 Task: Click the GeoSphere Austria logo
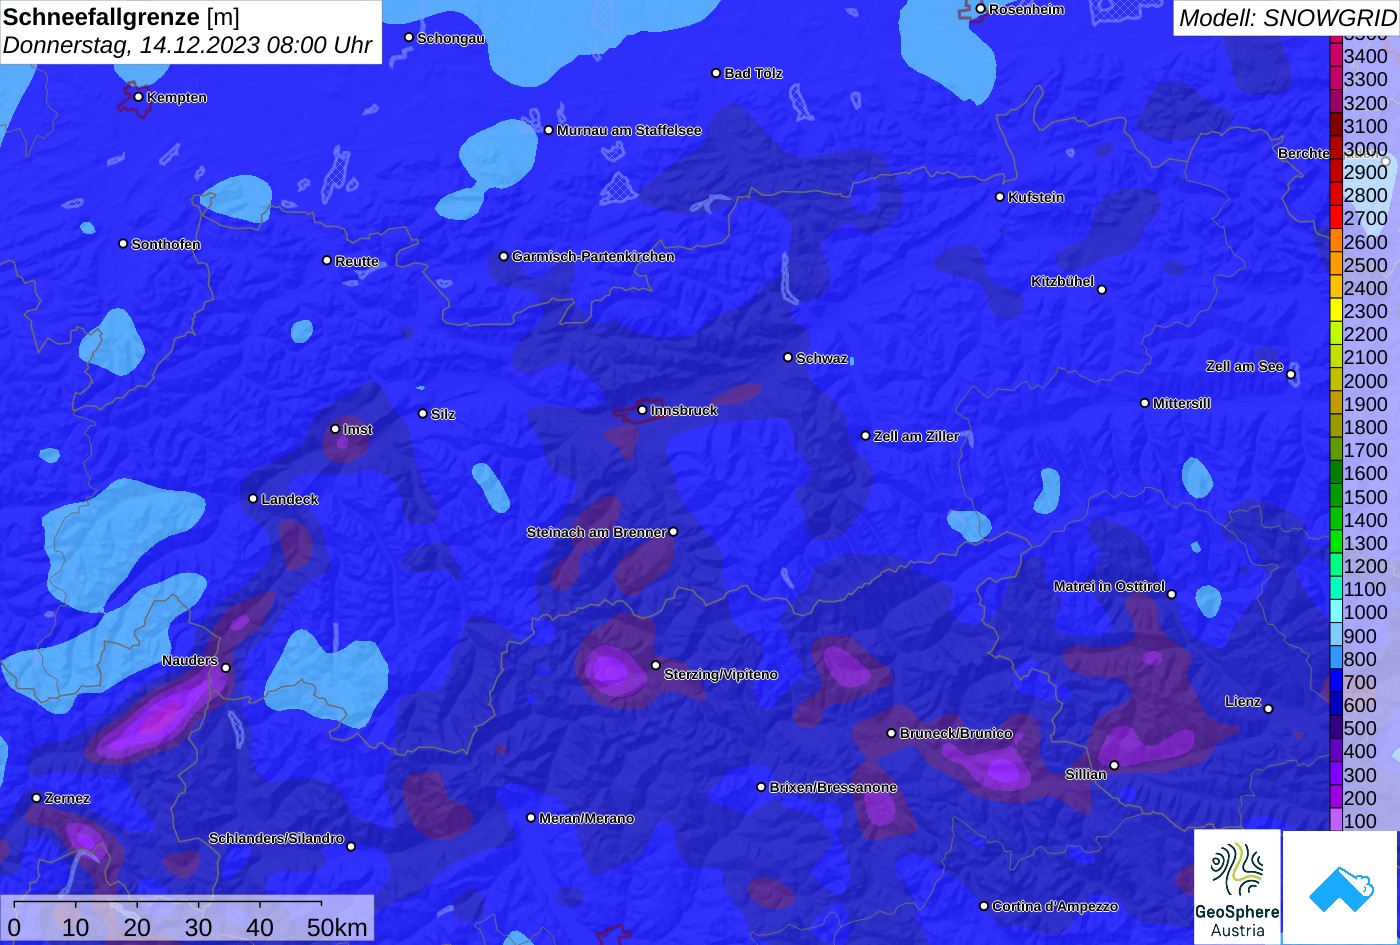click(x=1237, y=886)
